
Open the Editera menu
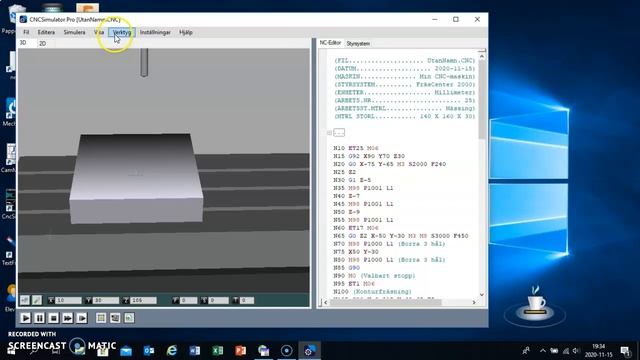click(46, 32)
